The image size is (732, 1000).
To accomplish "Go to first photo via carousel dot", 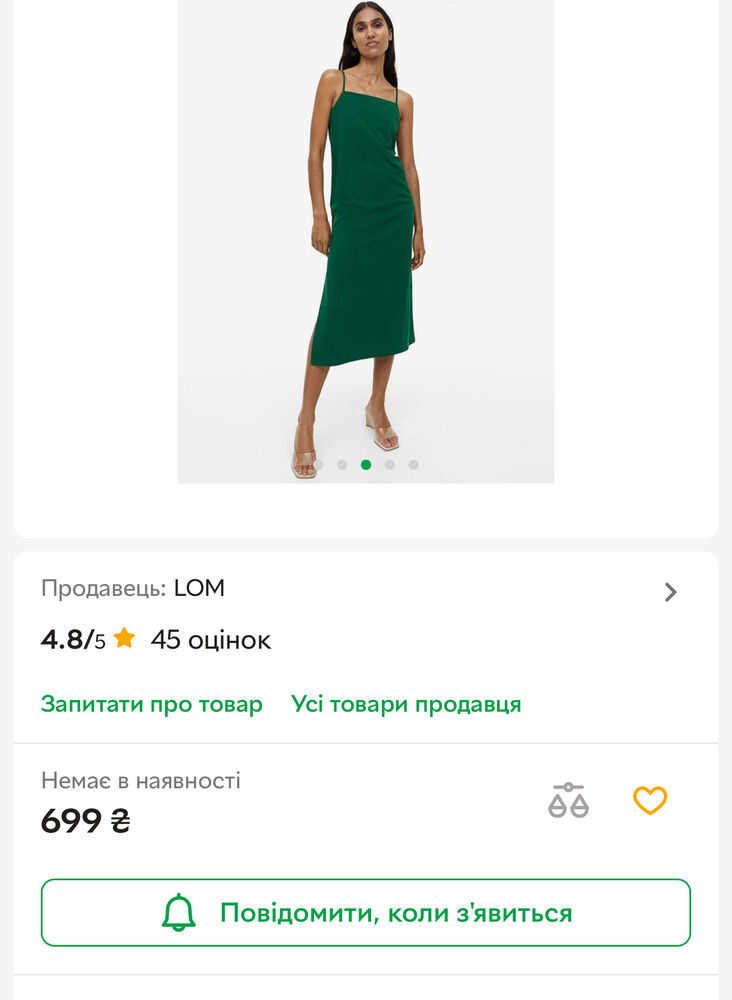I will pos(318,465).
